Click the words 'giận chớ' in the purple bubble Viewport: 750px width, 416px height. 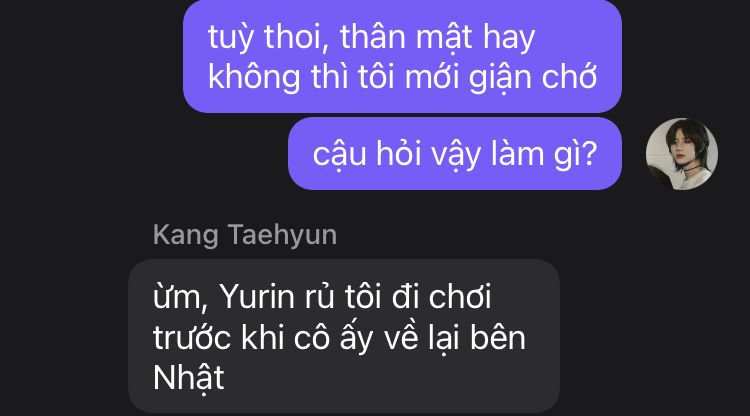click(533, 77)
